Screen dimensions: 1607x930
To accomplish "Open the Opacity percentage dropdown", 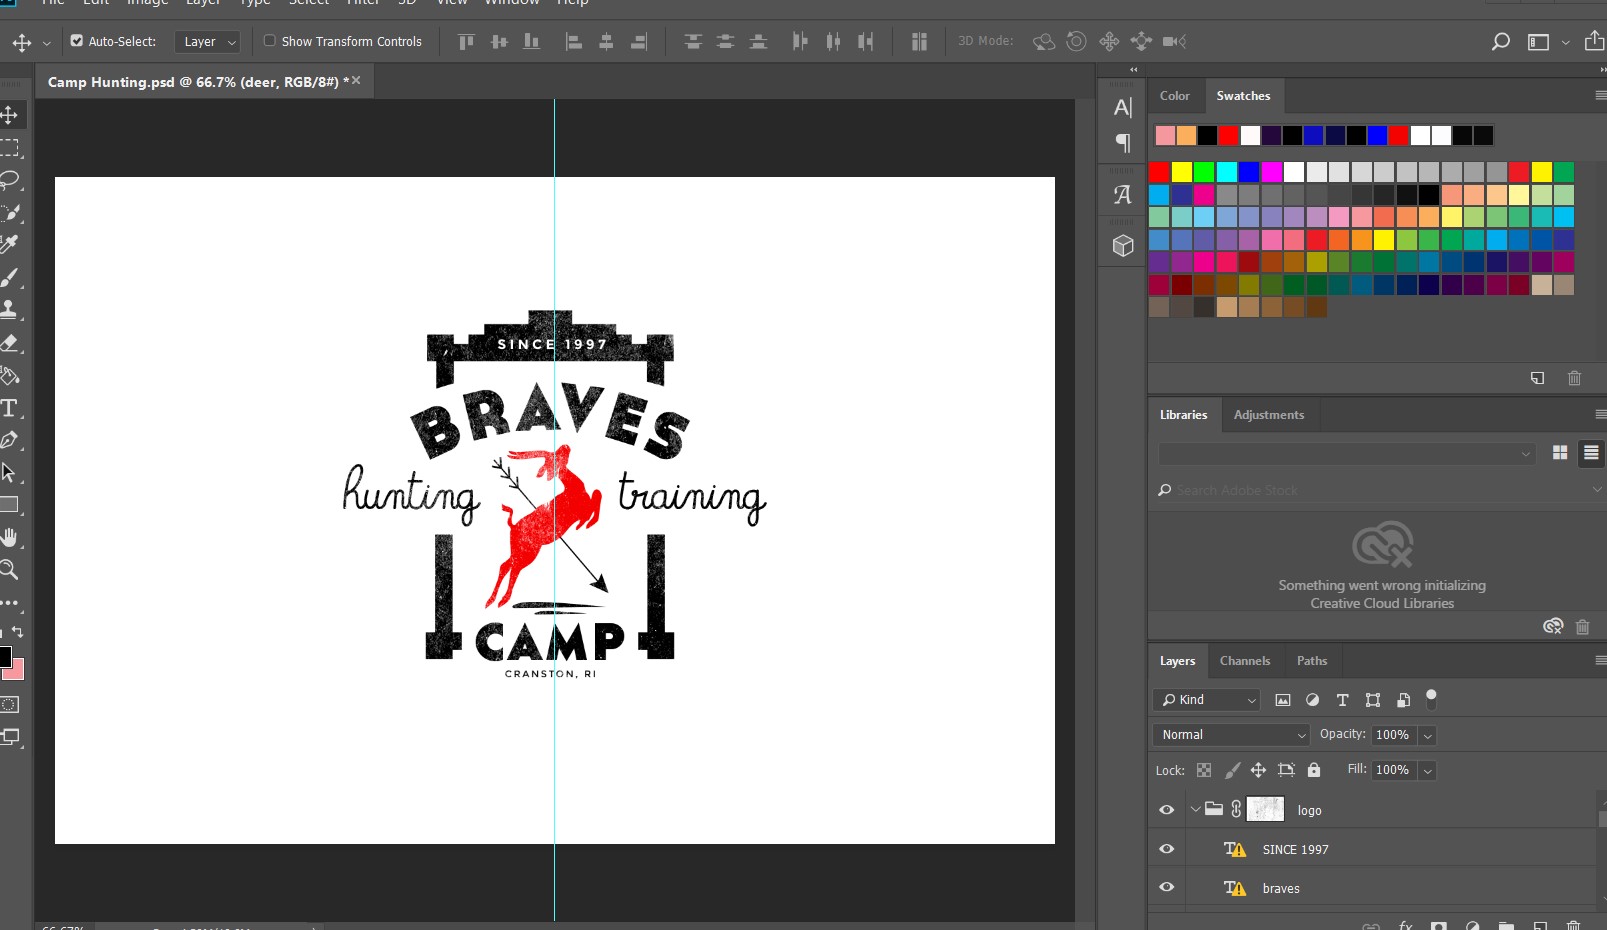I will click(x=1428, y=735).
